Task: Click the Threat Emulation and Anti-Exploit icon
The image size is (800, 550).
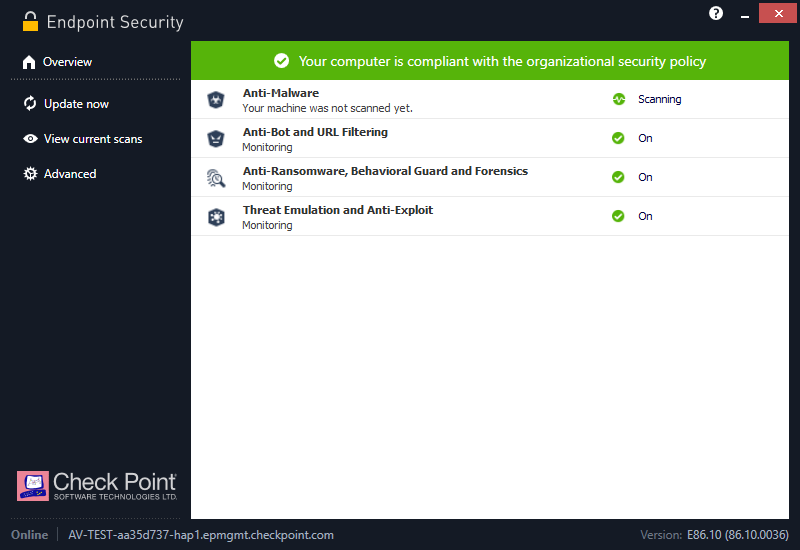Action: pyautogui.click(x=216, y=217)
